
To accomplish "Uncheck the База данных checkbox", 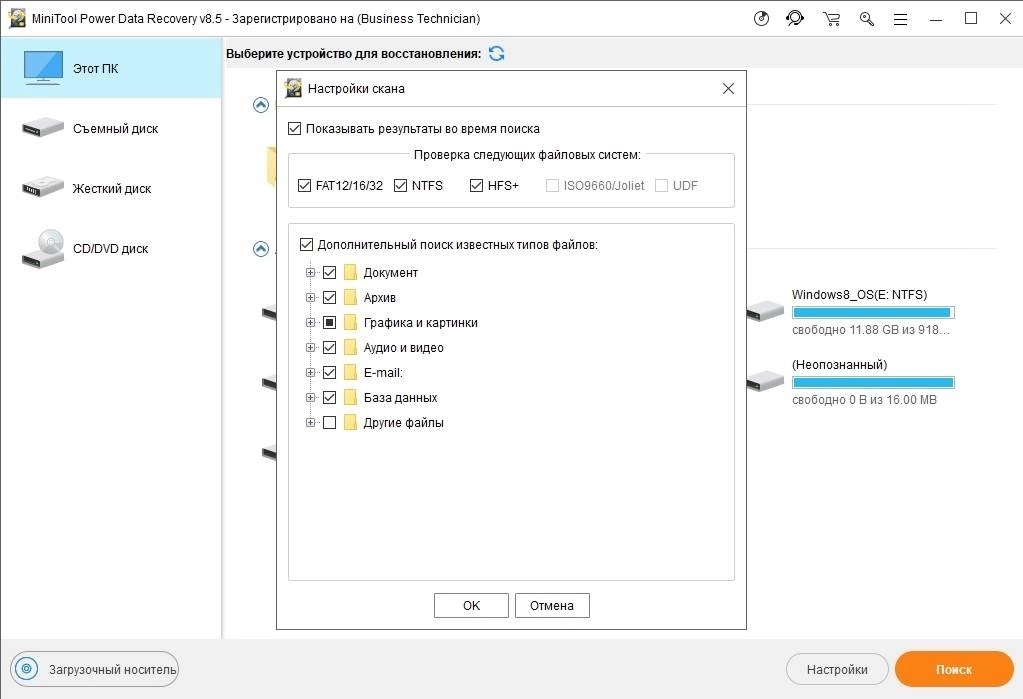I will [x=329, y=397].
